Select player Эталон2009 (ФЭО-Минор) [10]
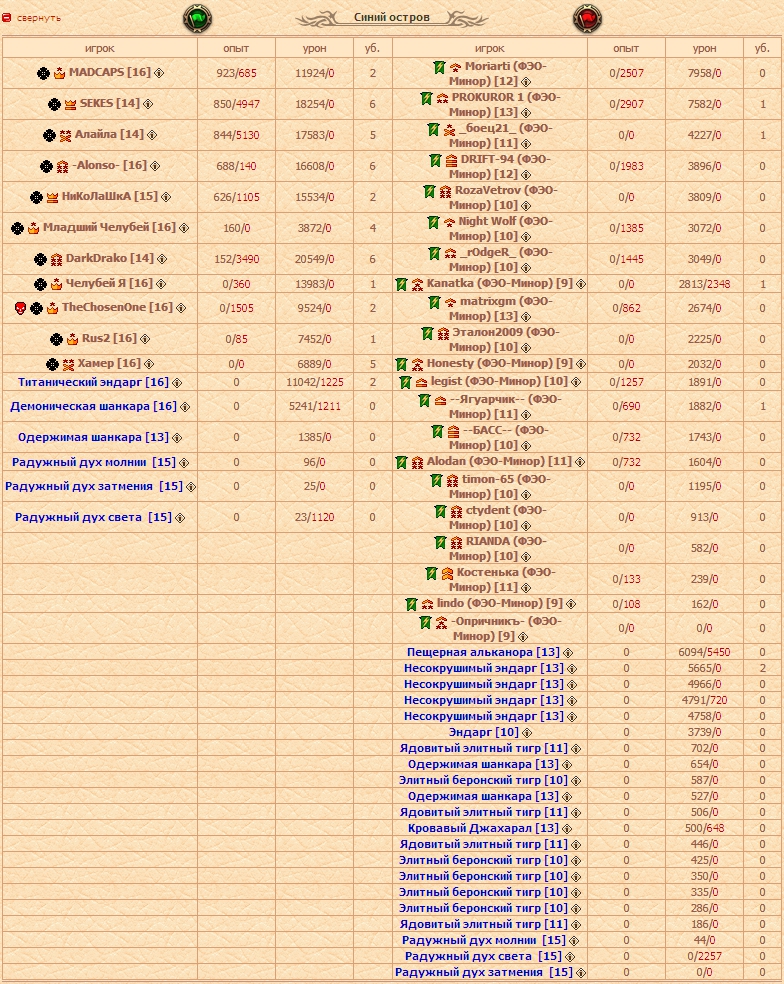This screenshot has height=984, width=784. [x=503, y=339]
